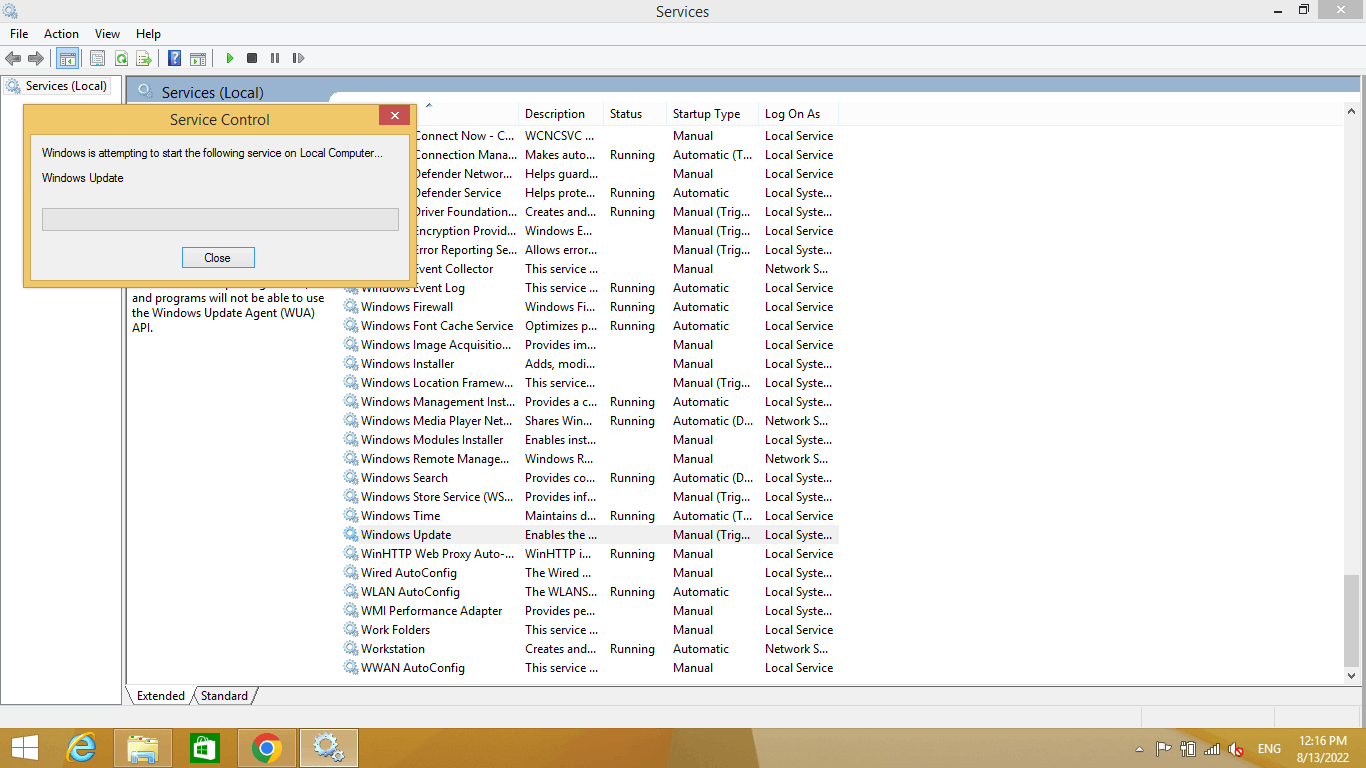Click the Restart Service toolbar icon

tap(298, 59)
